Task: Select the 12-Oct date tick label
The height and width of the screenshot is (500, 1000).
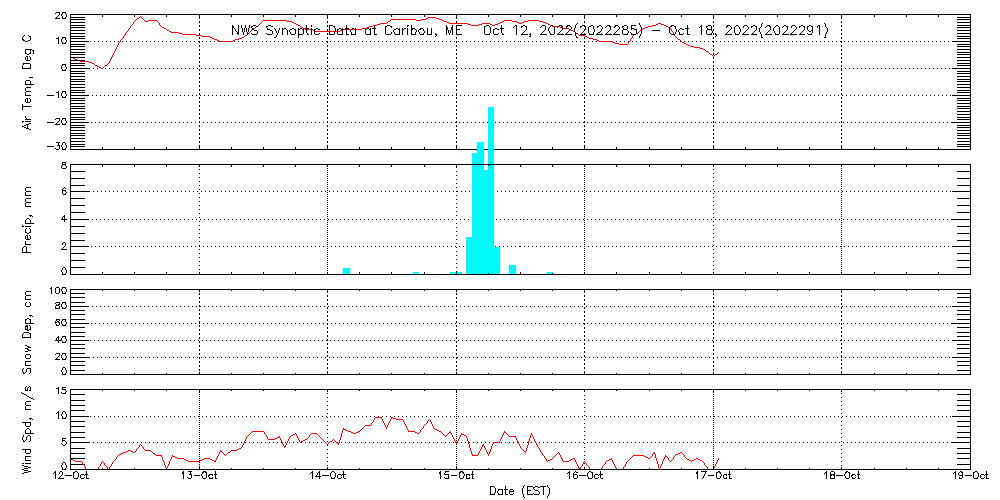Action: click(72, 478)
